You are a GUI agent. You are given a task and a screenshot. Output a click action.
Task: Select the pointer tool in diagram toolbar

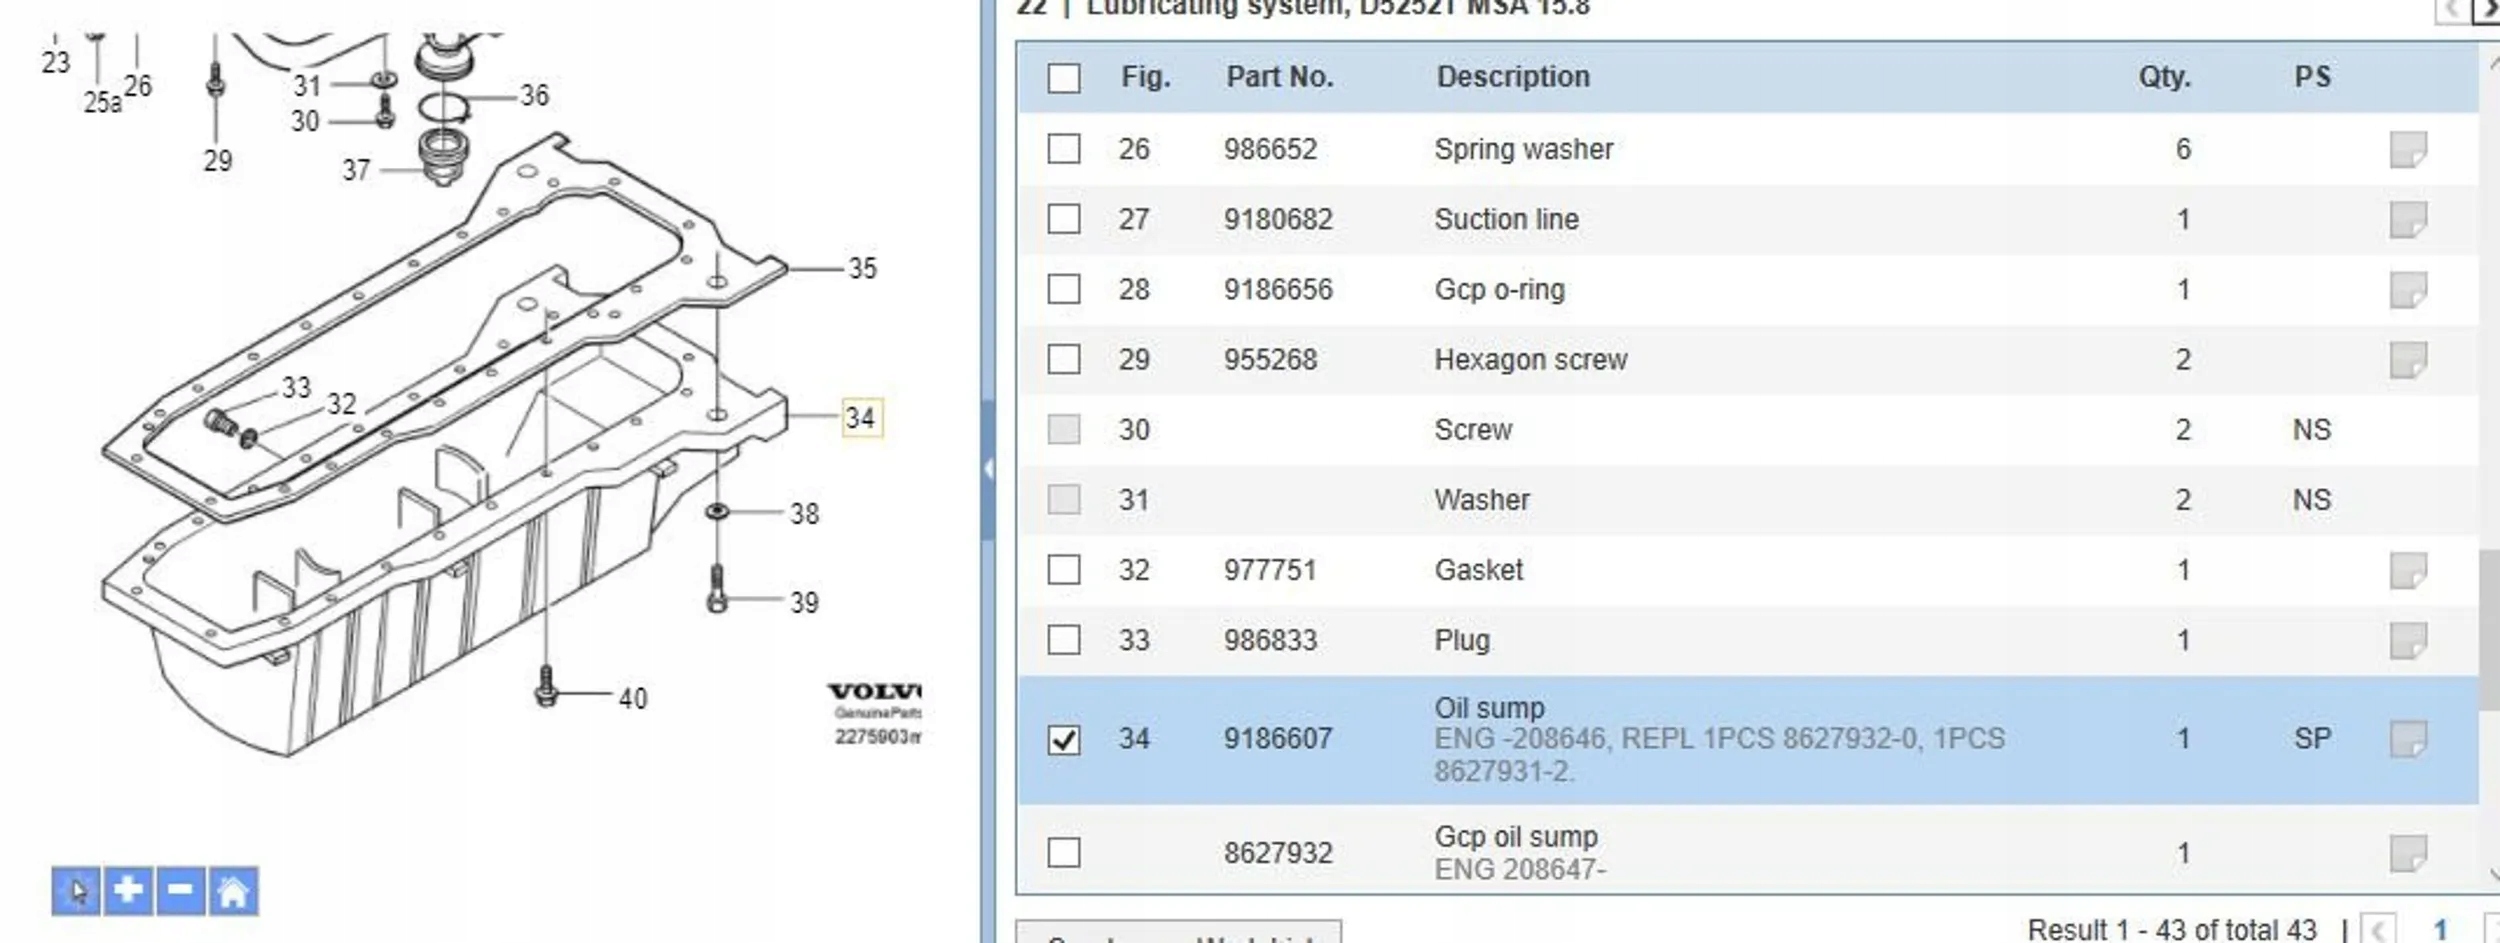[x=76, y=890]
